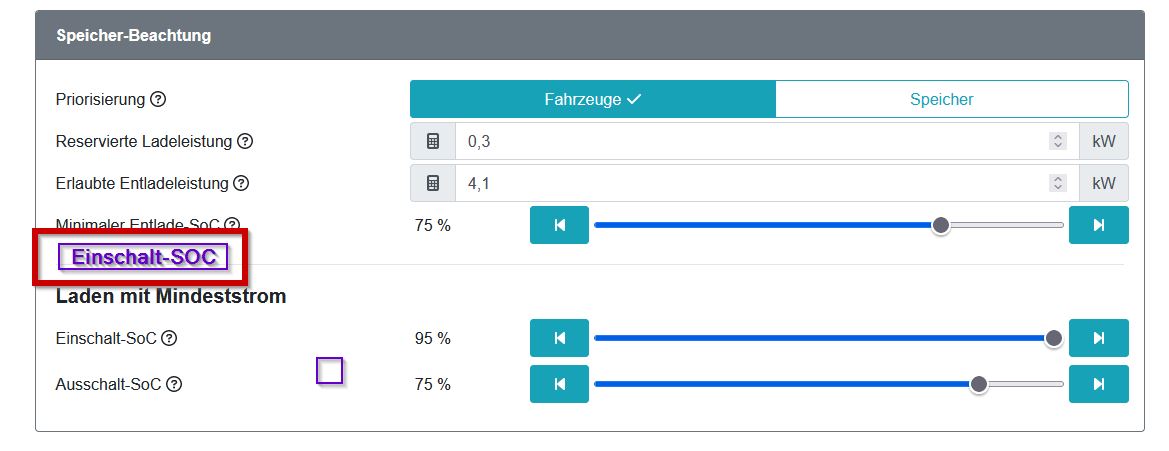Click the Erlaubte Entladeleistung spinner arrows
The height and width of the screenshot is (451, 1169).
pos(1058,184)
